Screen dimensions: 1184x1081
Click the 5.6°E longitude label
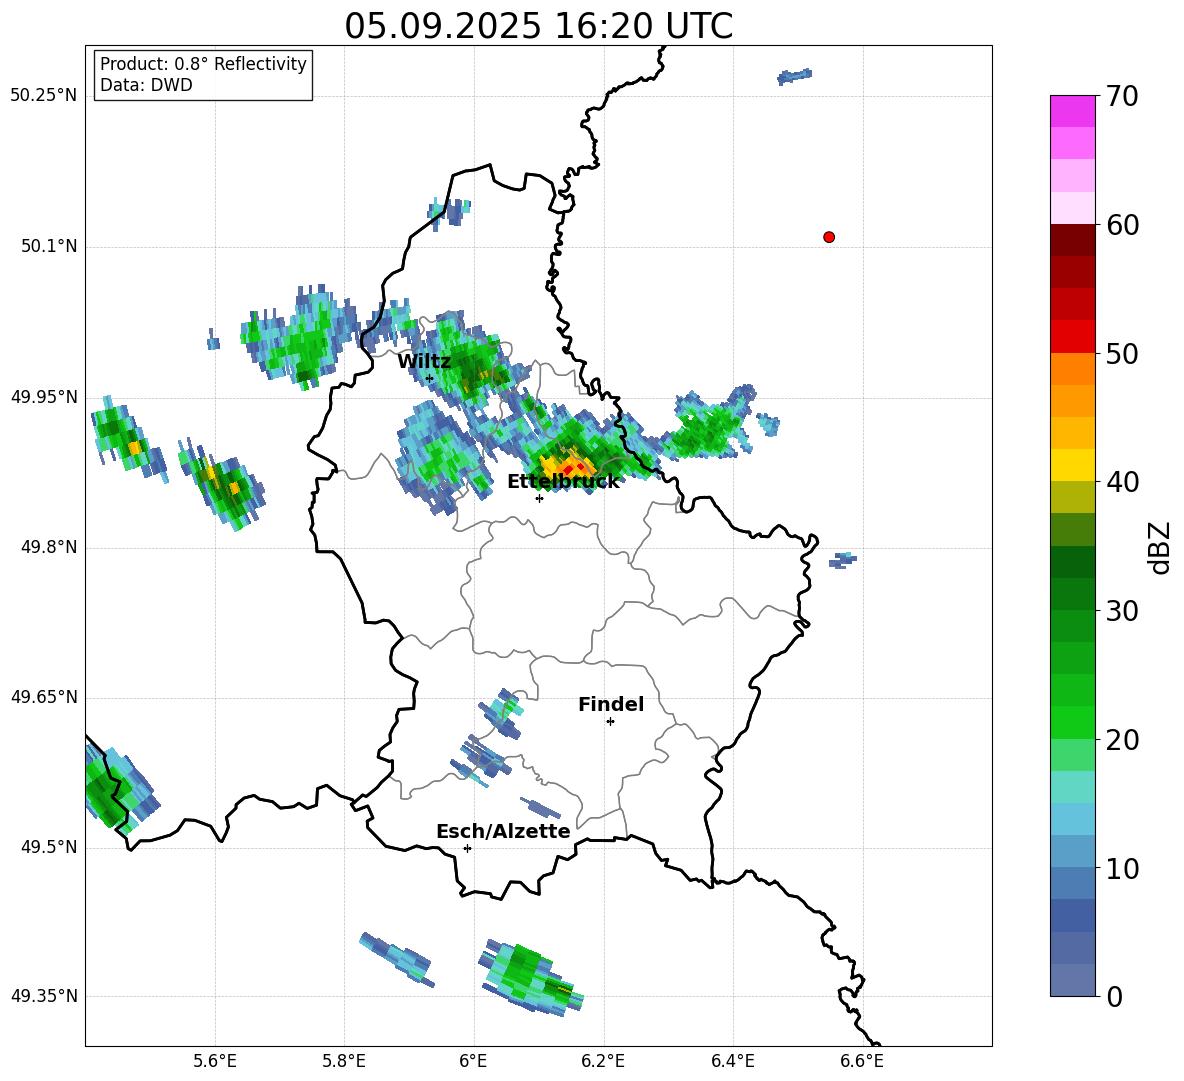click(215, 1061)
